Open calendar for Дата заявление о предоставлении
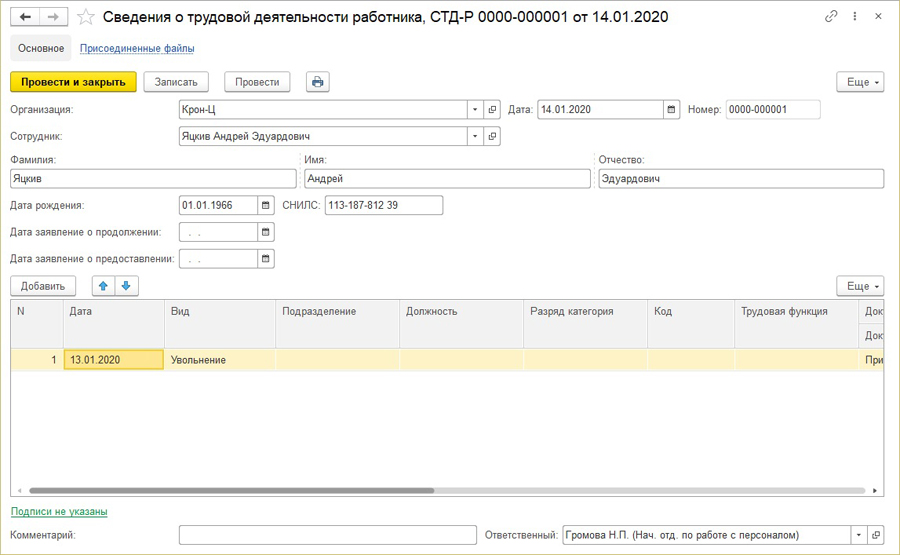The image size is (900, 555). pos(265,259)
